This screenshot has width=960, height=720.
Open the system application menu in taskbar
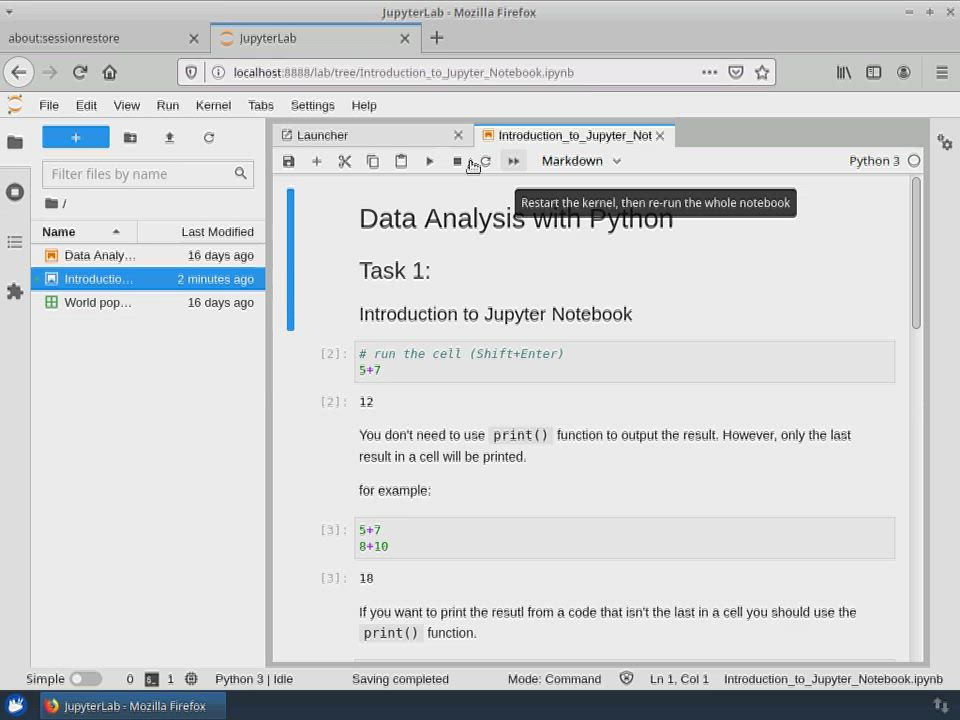16,706
